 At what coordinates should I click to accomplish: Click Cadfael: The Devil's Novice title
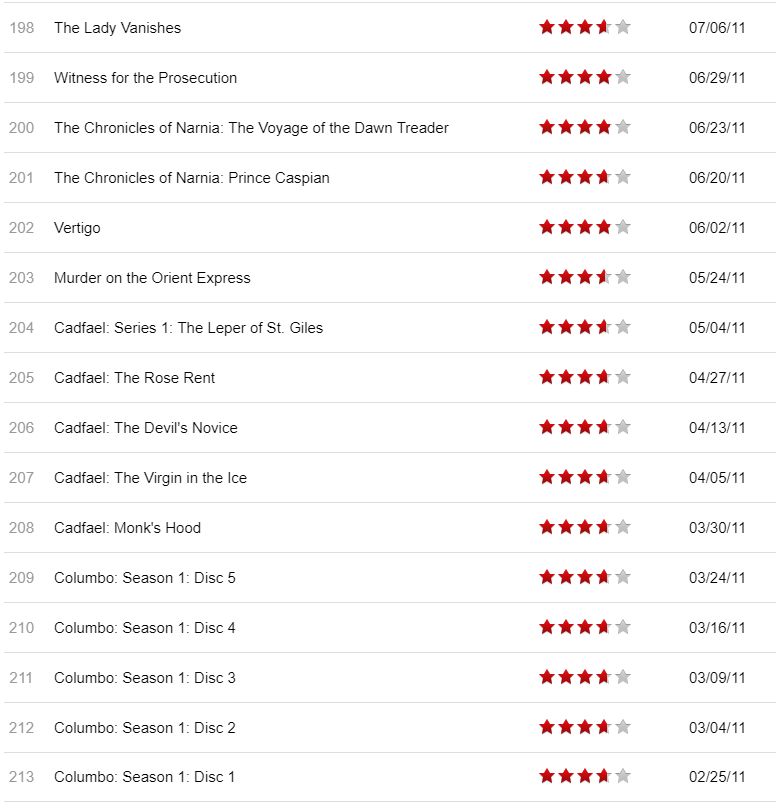click(x=145, y=428)
